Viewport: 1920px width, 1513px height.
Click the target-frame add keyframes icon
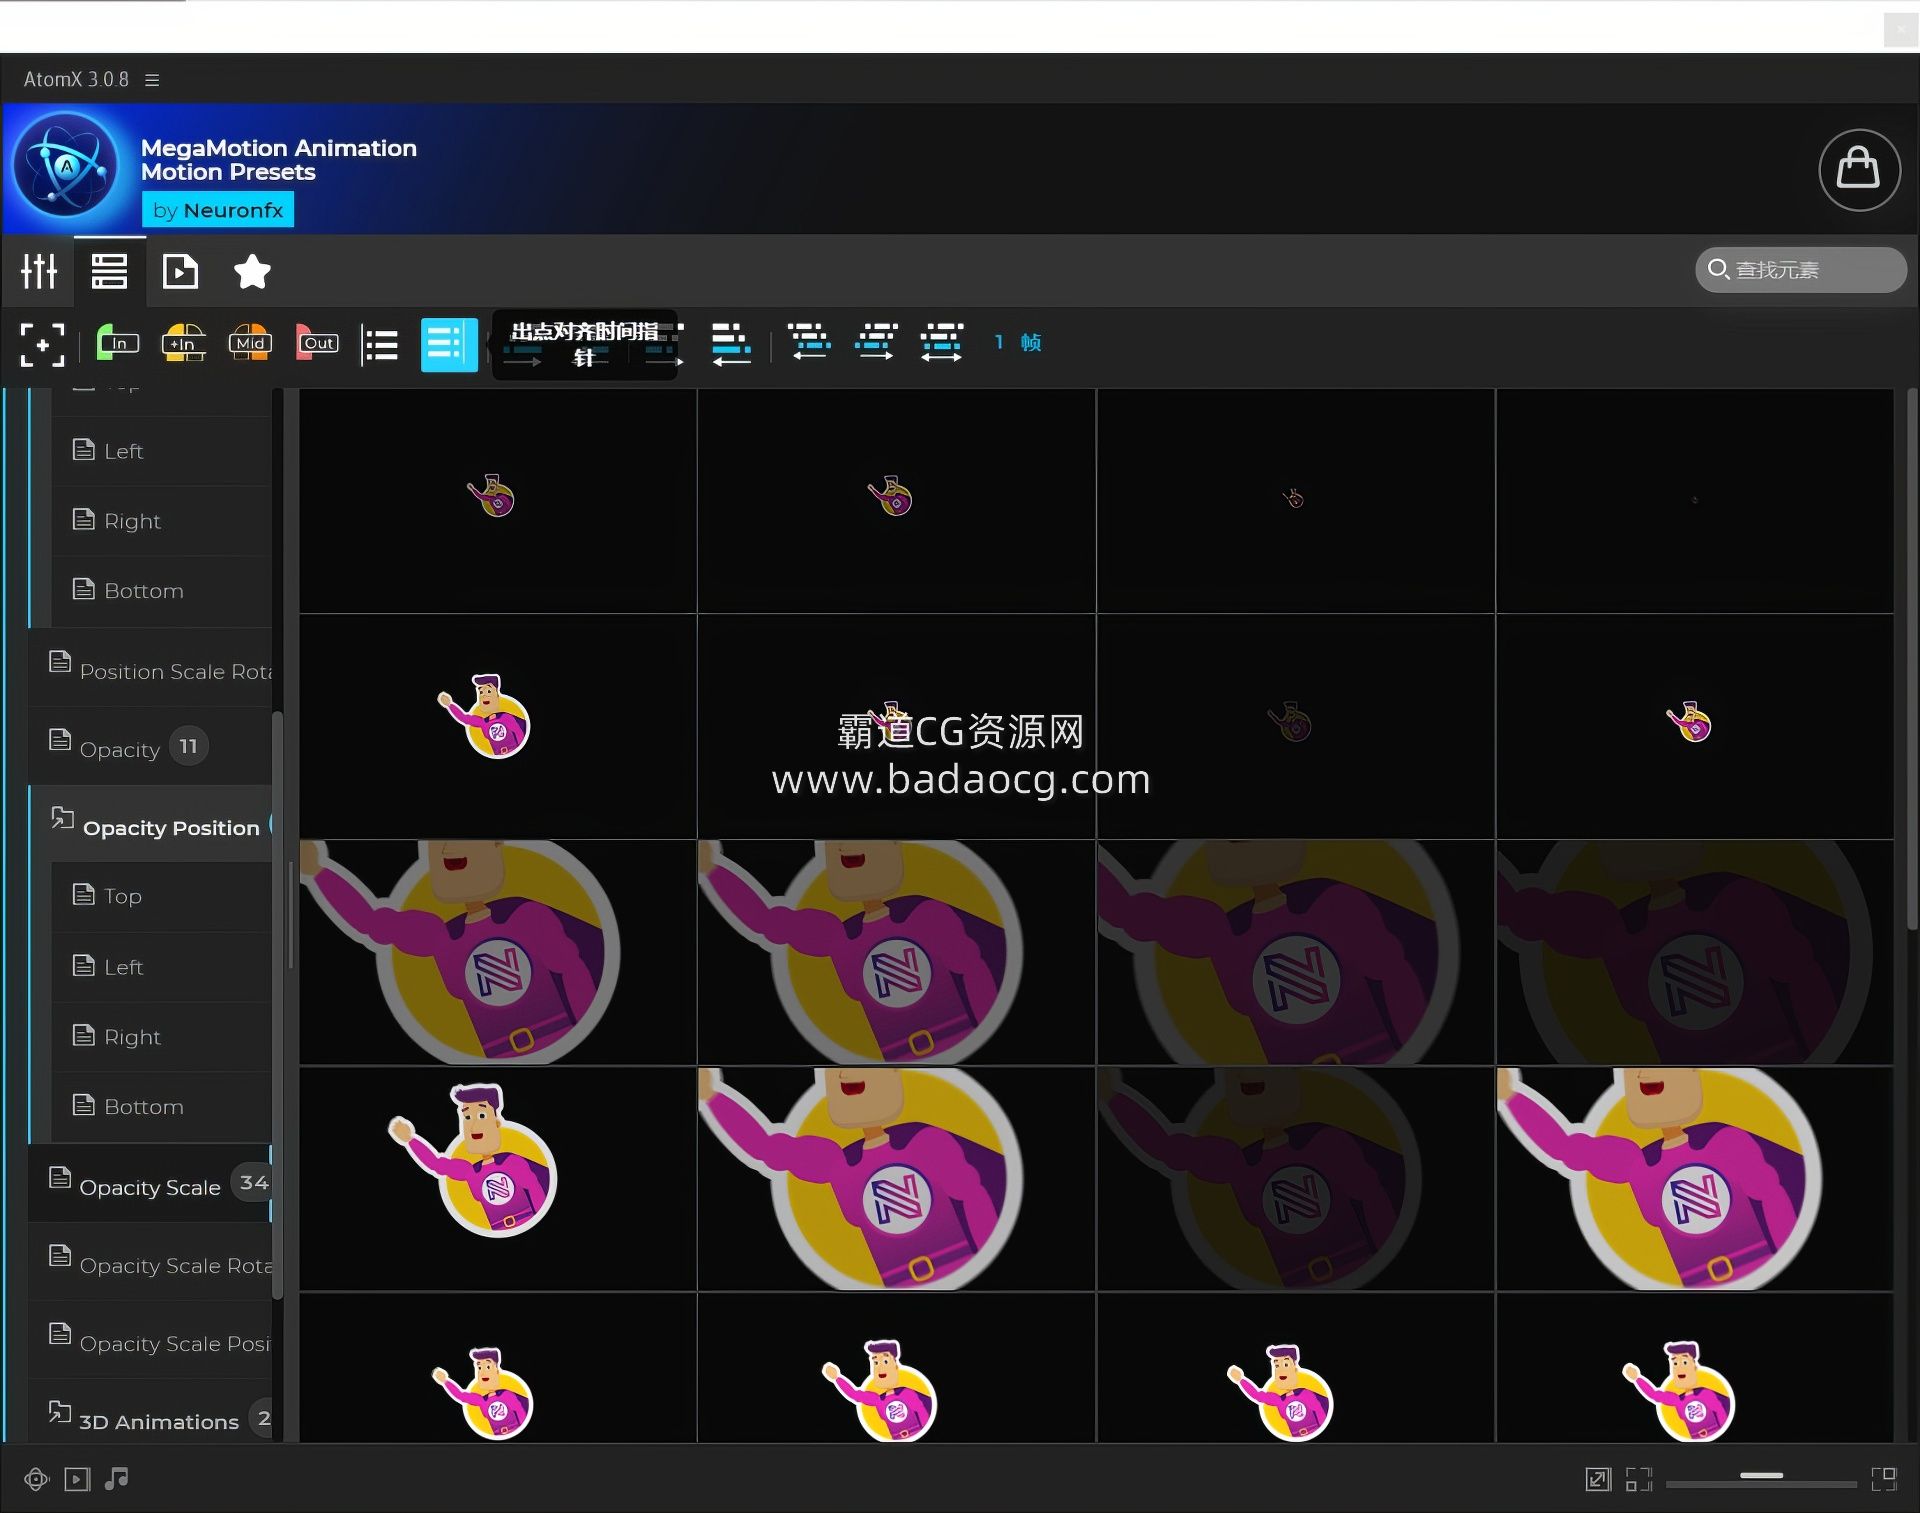click(x=42, y=344)
